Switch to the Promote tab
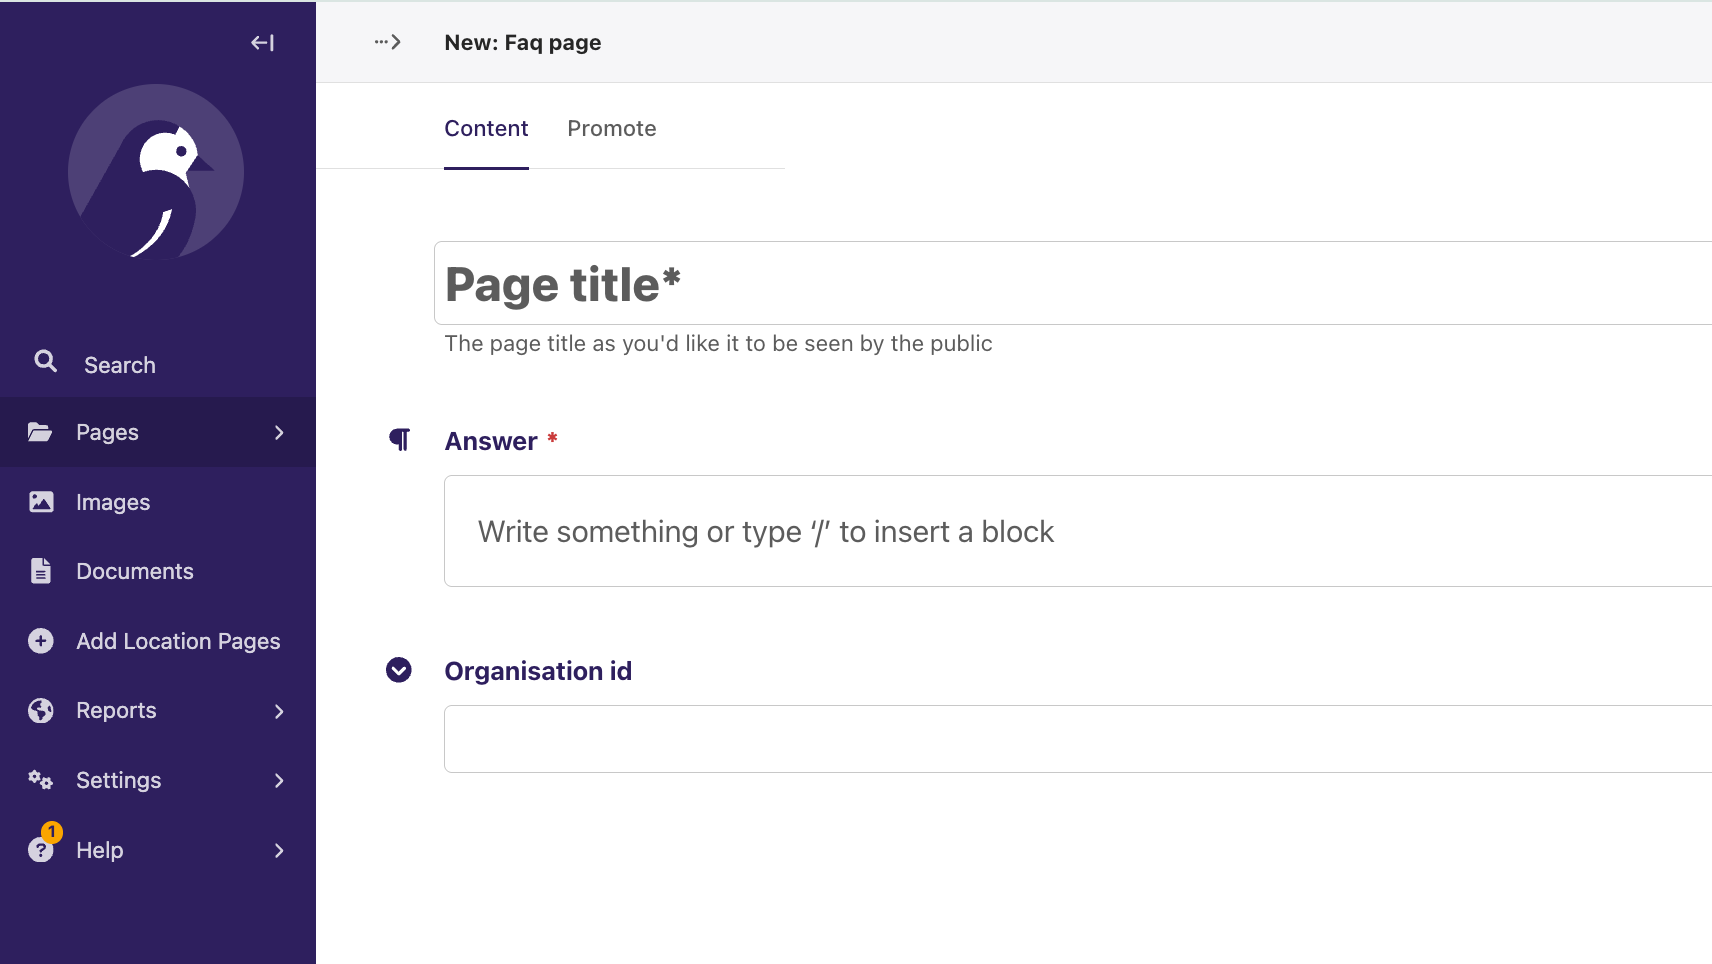Viewport: 1712px width, 964px height. pos(611,129)
